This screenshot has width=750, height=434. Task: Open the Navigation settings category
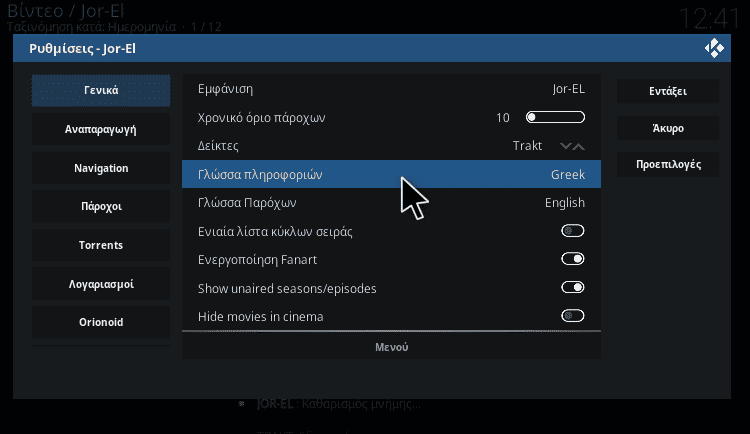(101, 168)
